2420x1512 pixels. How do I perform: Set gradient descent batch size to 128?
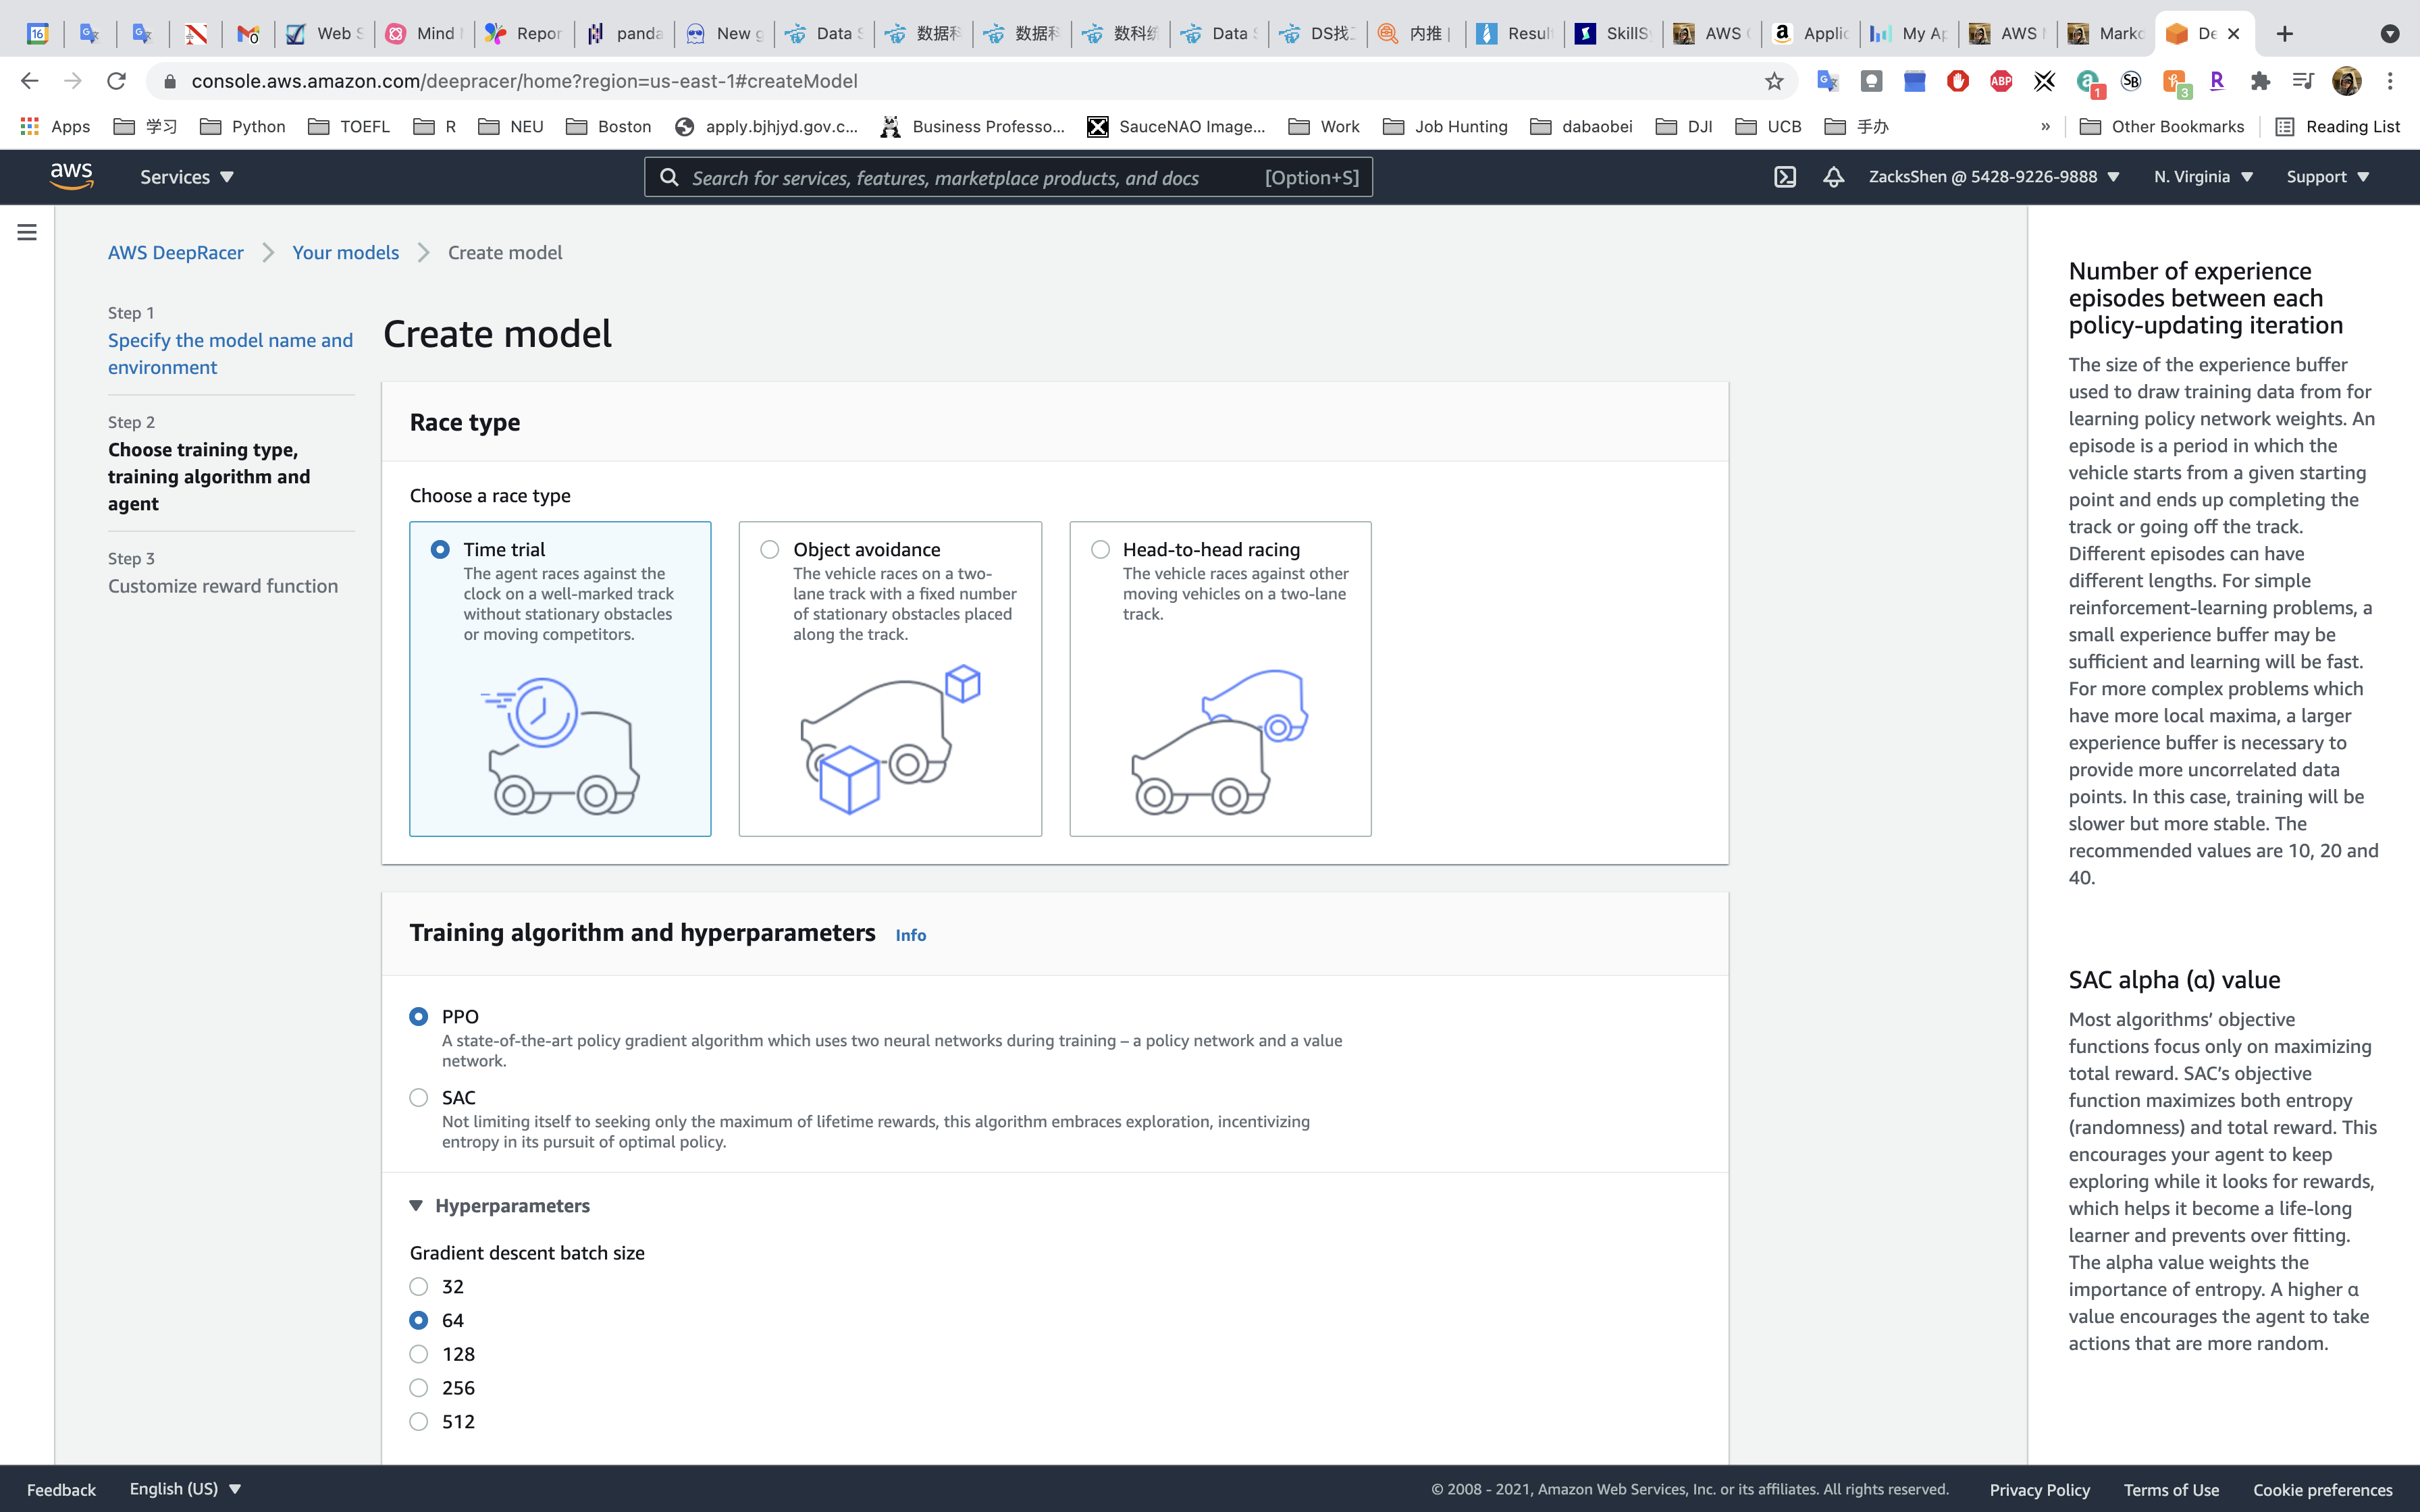tap(419, 1354)
